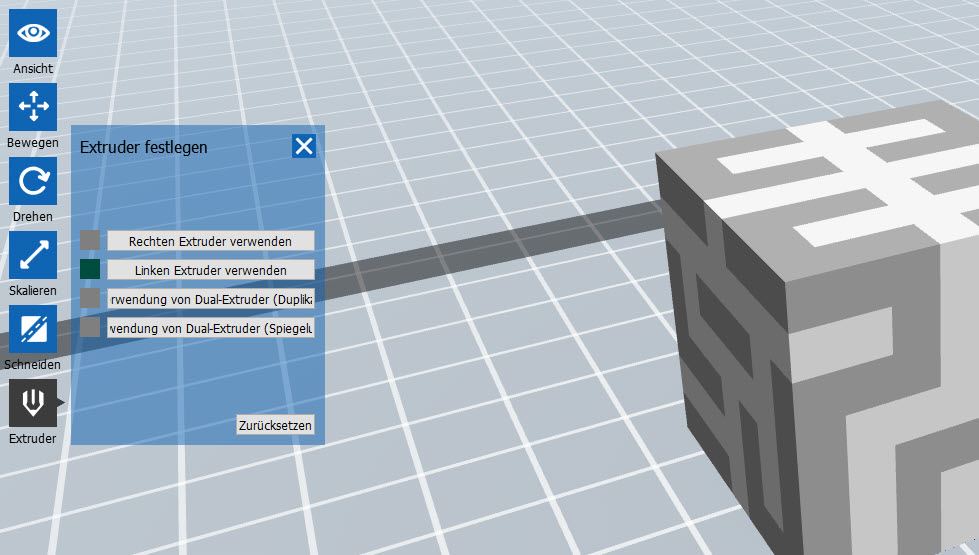Viewport: 979px width, 555px height.
Task: Select the Skalieren scale tool
Action: click(33, 255)
